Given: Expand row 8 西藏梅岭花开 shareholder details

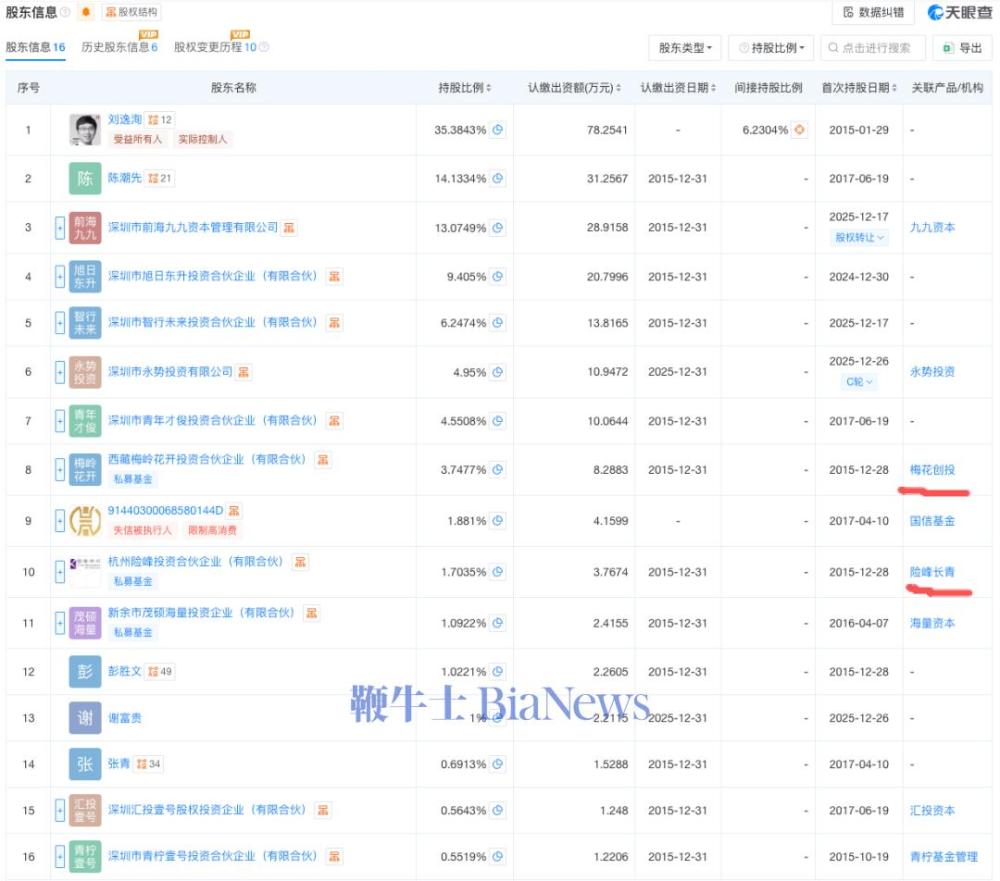Looking at the screenshot, I should point(60,469).
